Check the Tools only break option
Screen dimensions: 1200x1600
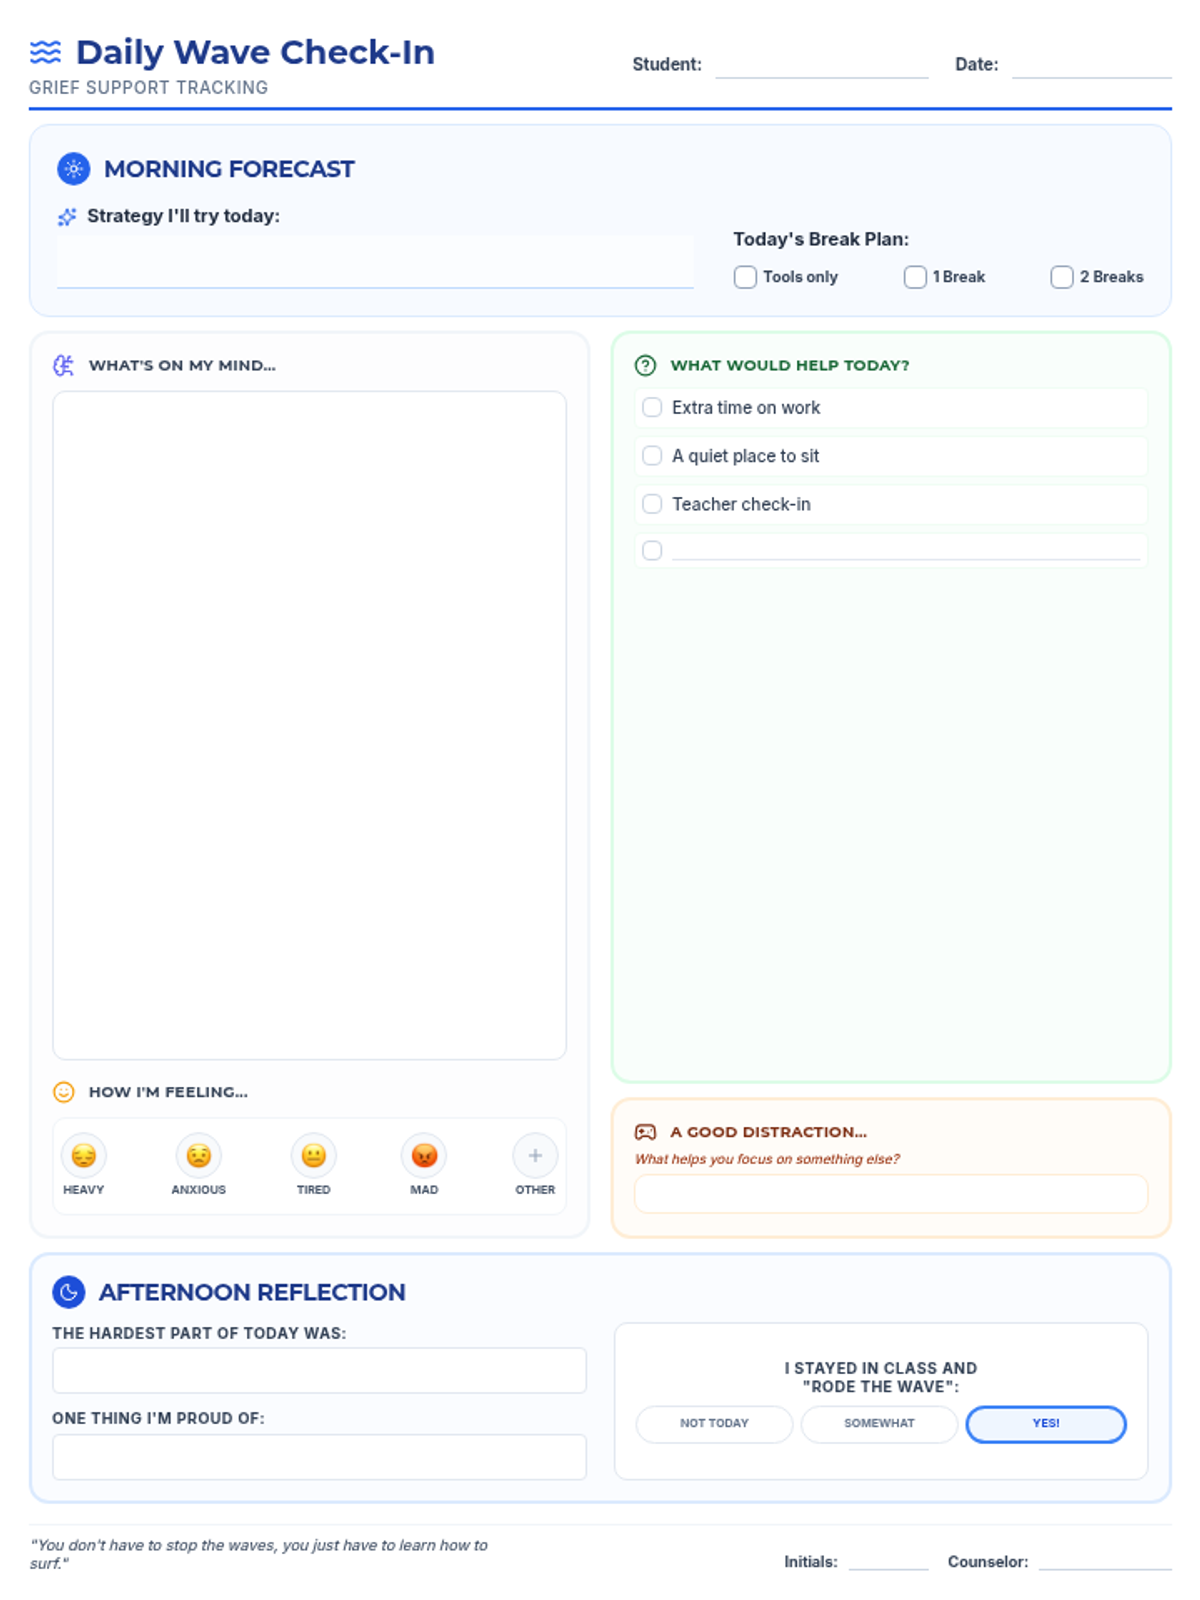pos(746,277)
